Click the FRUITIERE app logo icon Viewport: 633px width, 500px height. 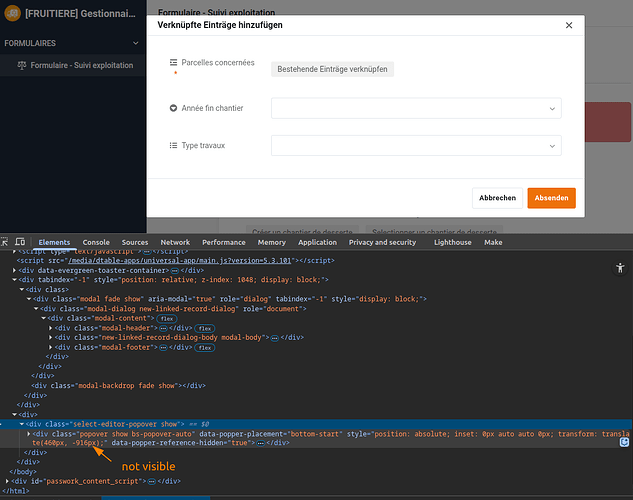(x=13, y=14)
